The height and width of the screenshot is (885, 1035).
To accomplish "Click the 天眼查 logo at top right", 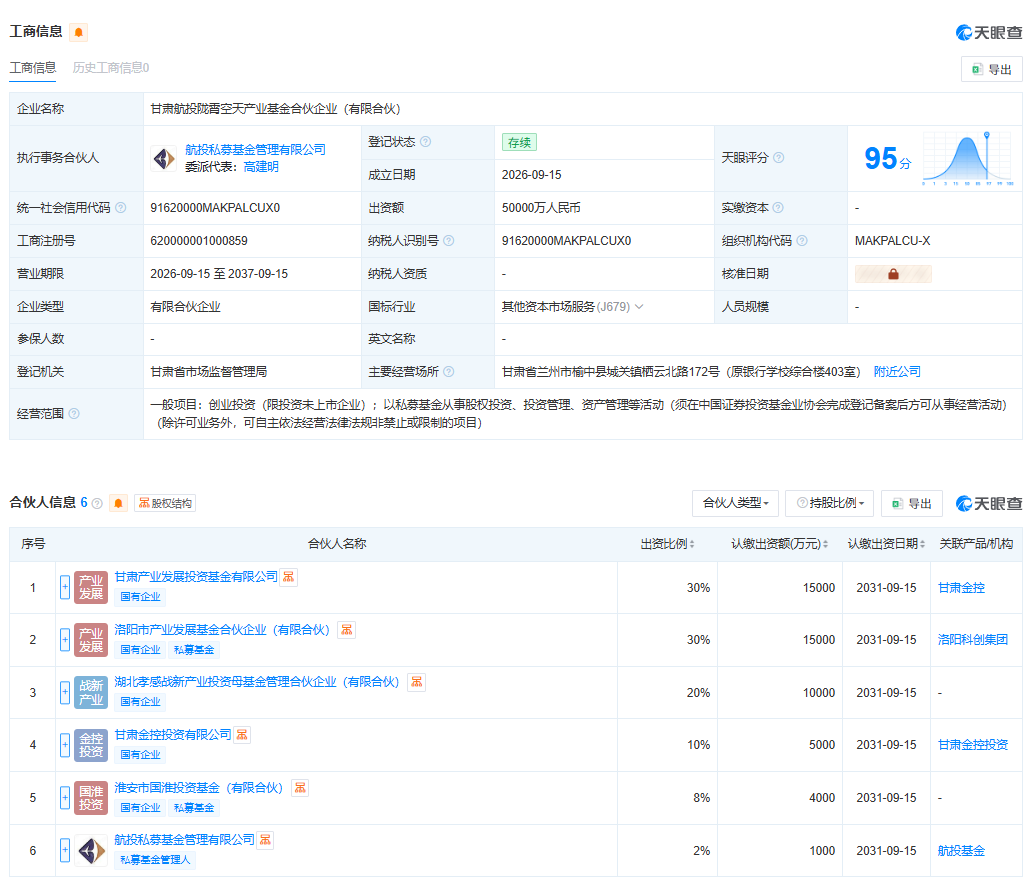I will [989, 32].
